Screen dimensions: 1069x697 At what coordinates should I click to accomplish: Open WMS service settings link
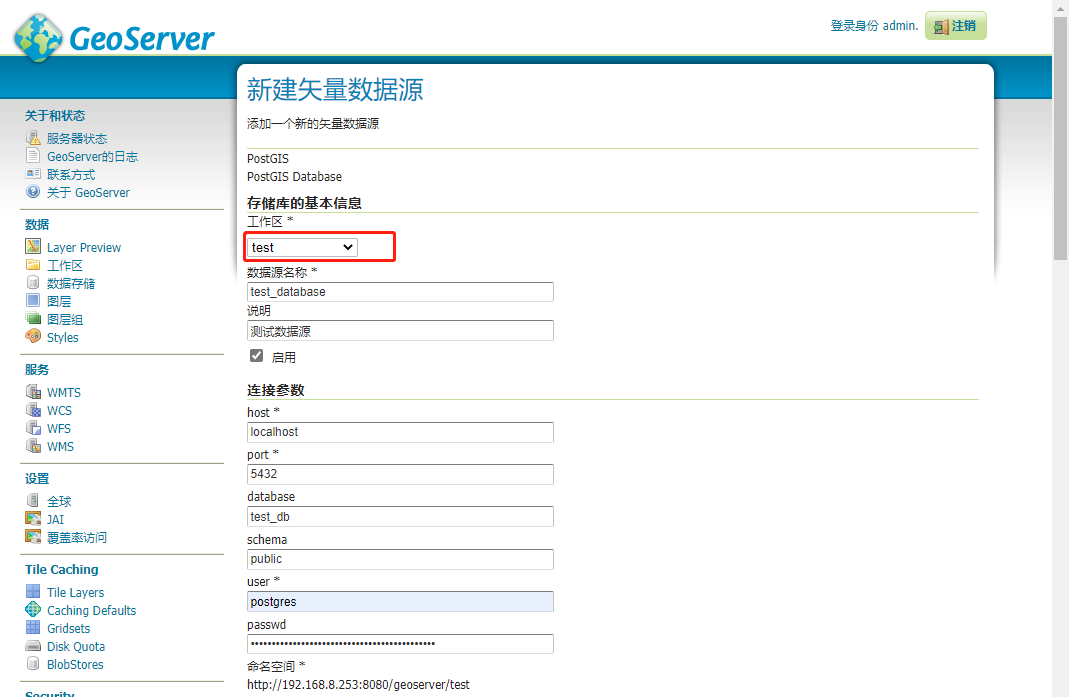(x=60, y=446)
